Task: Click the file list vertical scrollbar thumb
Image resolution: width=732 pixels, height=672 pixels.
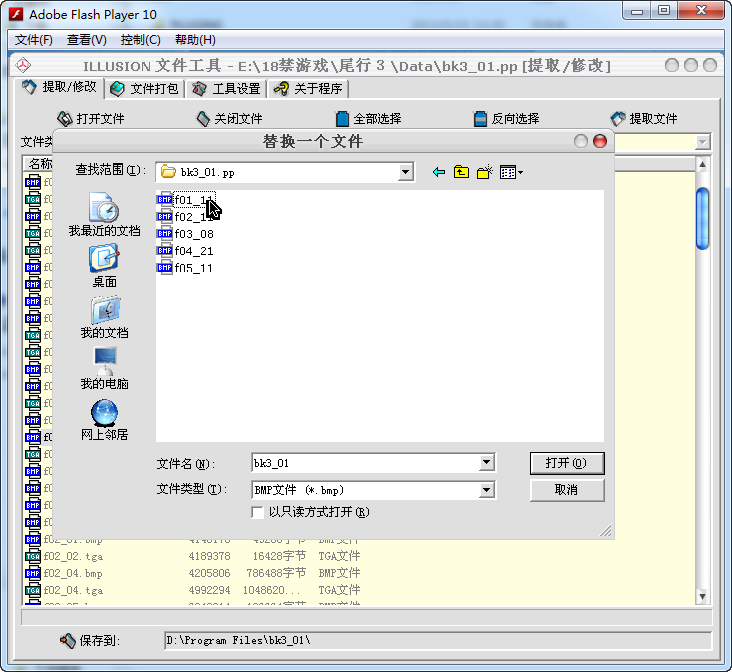Action: (x=702, y=218)
